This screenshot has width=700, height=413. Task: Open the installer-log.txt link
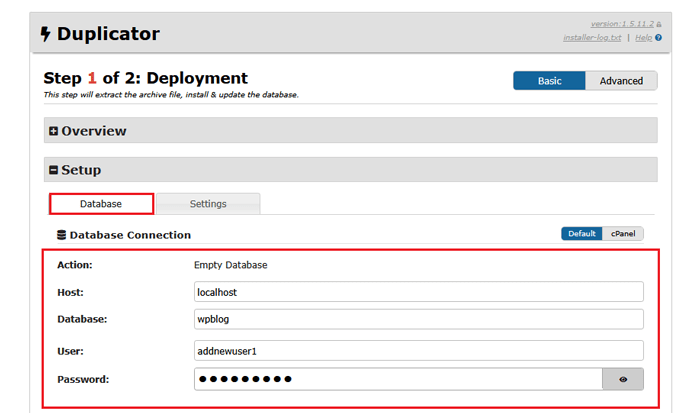592,38
